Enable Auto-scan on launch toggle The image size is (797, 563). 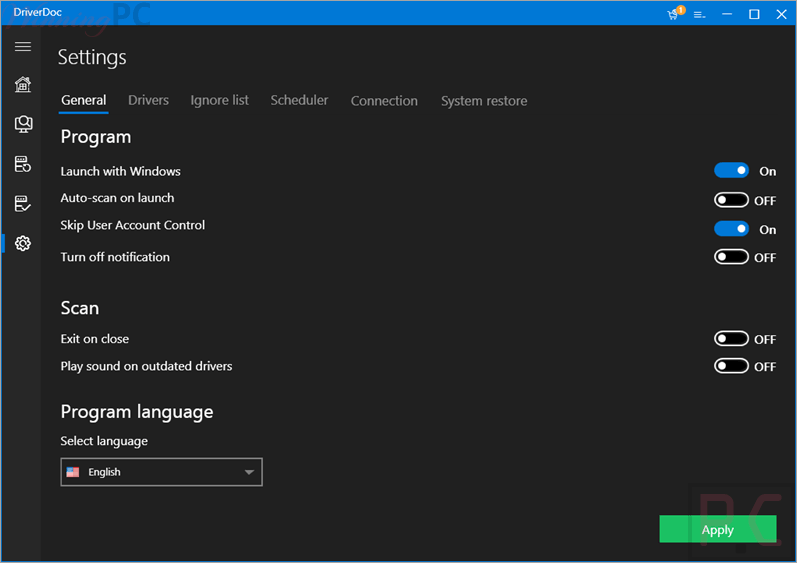731,200
